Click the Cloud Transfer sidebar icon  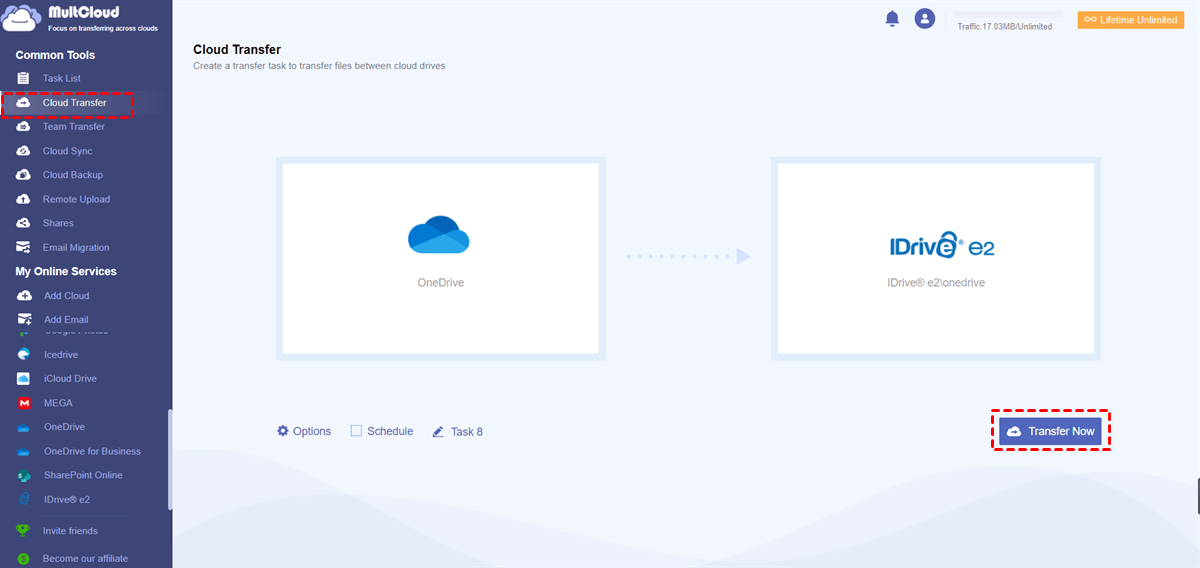[x=23, y=103]
